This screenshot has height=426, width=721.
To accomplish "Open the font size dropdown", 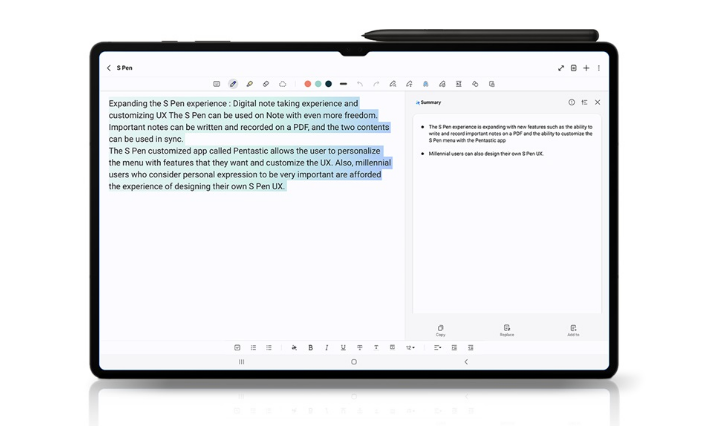I will pyautogui.click(x=410, y=348).
